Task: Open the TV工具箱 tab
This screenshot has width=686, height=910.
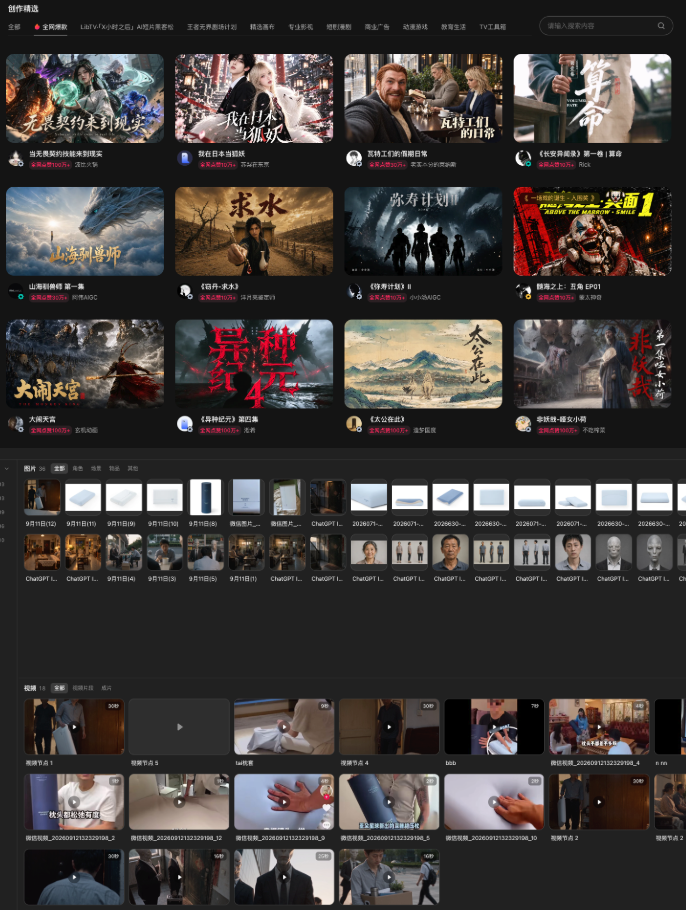Action: [x=493, y=27]
